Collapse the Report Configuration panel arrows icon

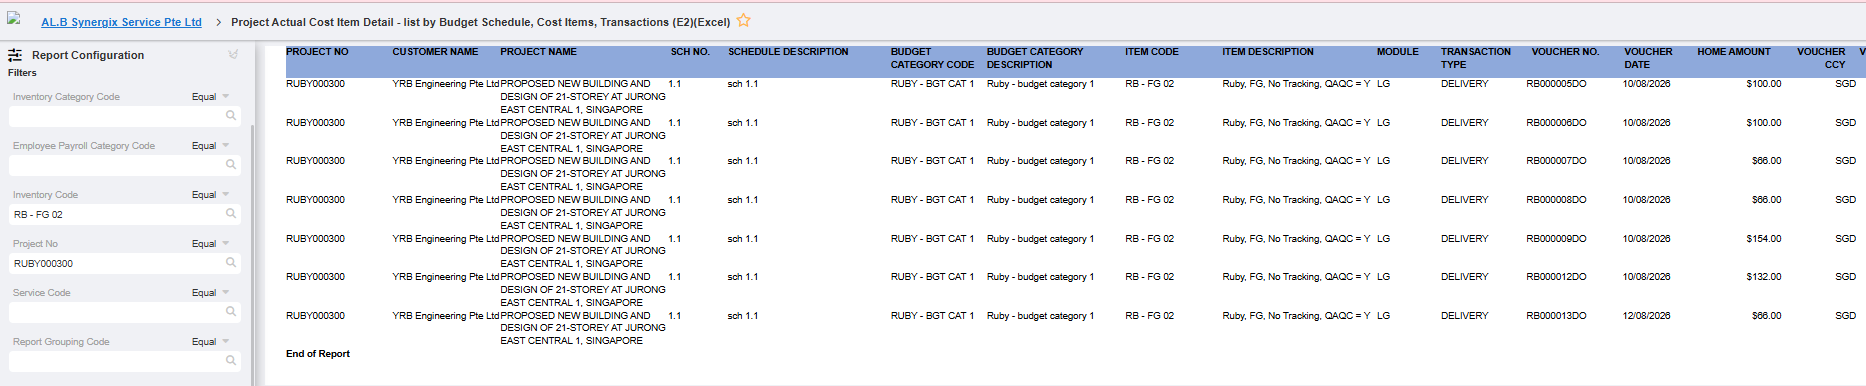[x=233, y=55]
